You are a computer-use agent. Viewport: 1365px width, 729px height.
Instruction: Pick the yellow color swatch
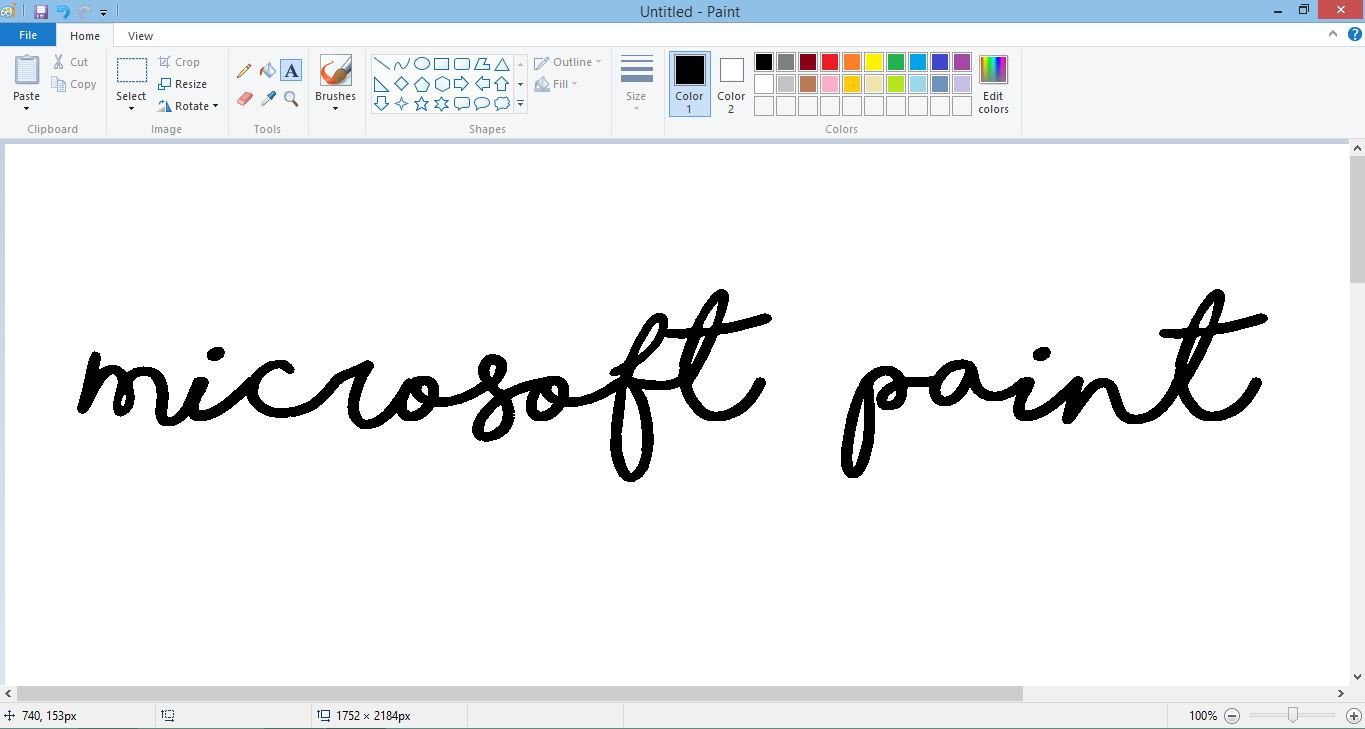point(874,62)
